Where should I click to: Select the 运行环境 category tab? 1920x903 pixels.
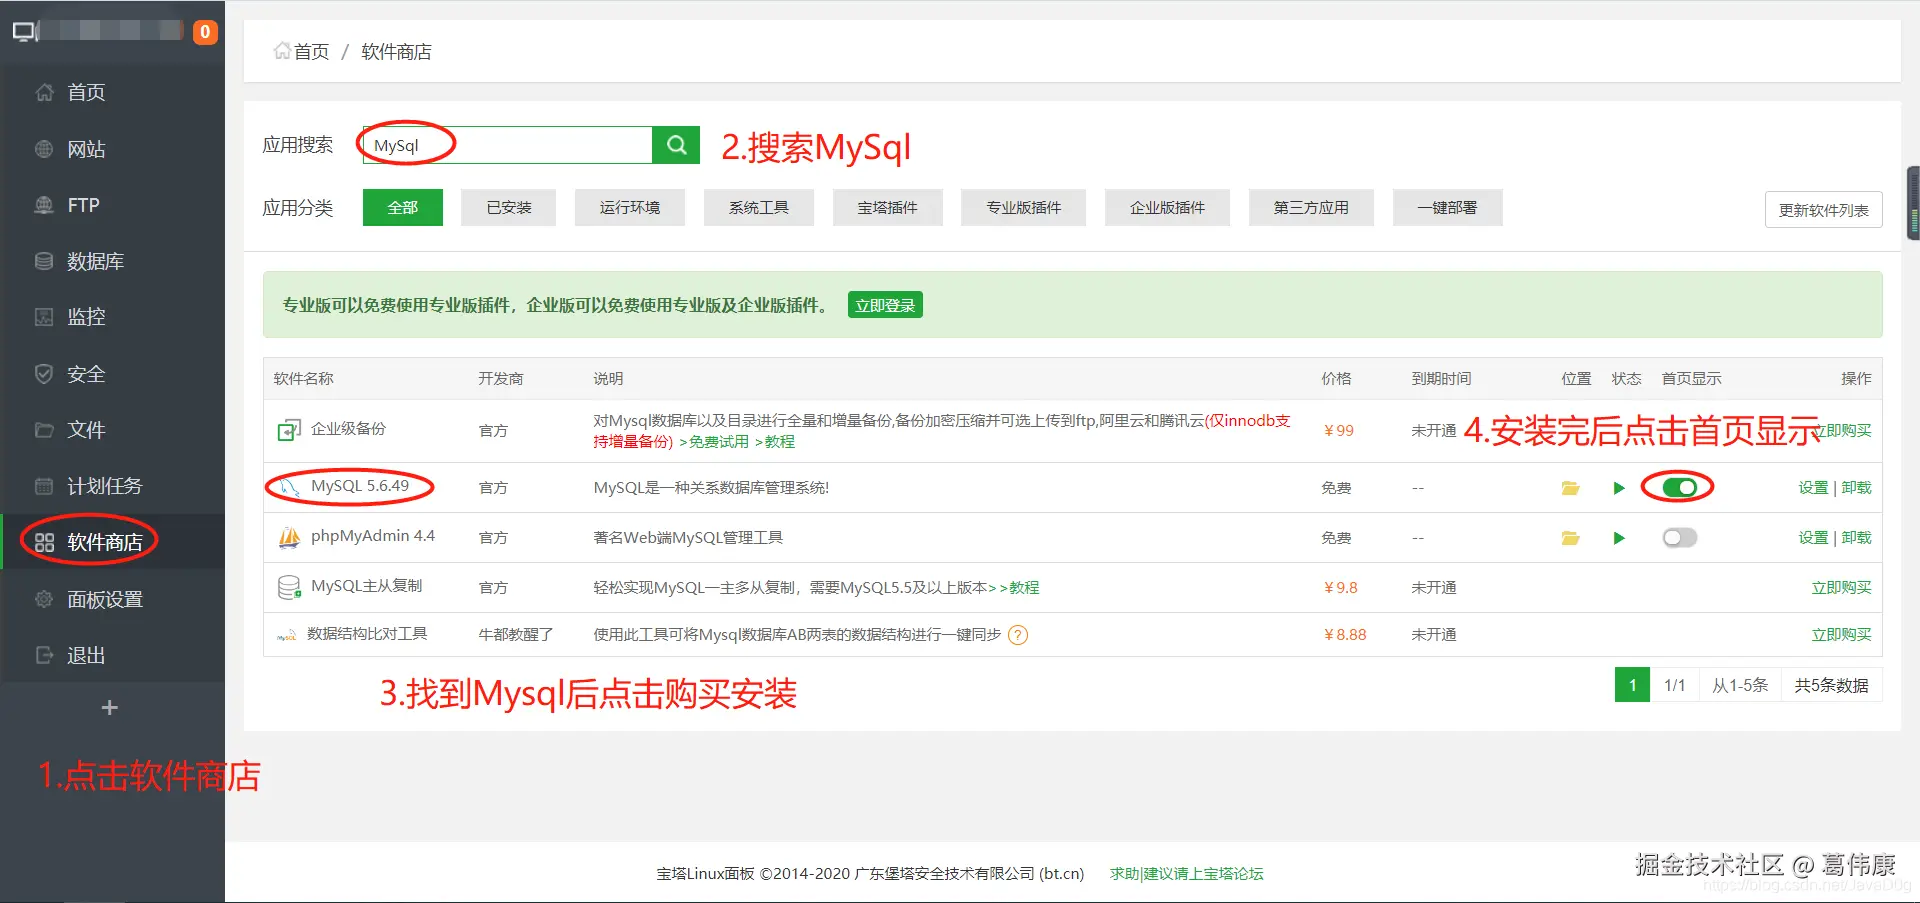pyautogui.click(x=630, y=208)
